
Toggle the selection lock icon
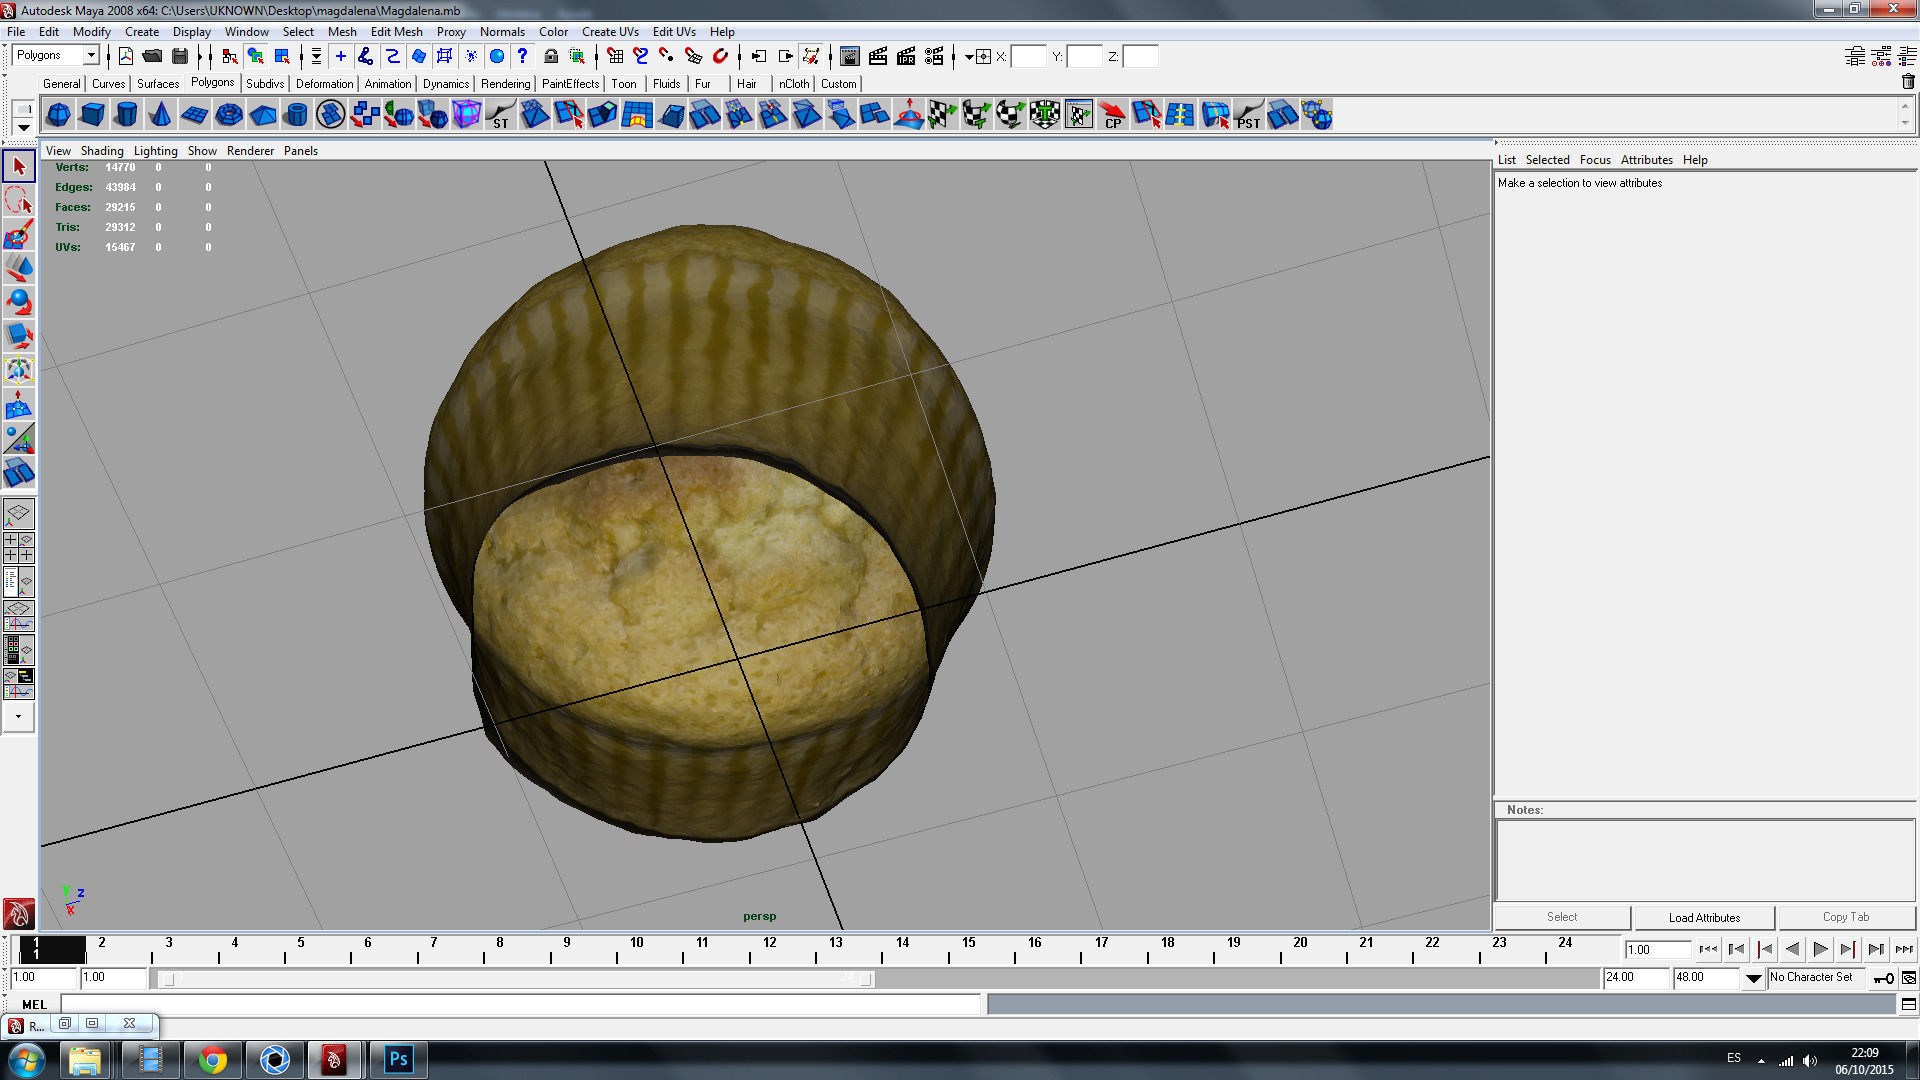pos(550,56)
